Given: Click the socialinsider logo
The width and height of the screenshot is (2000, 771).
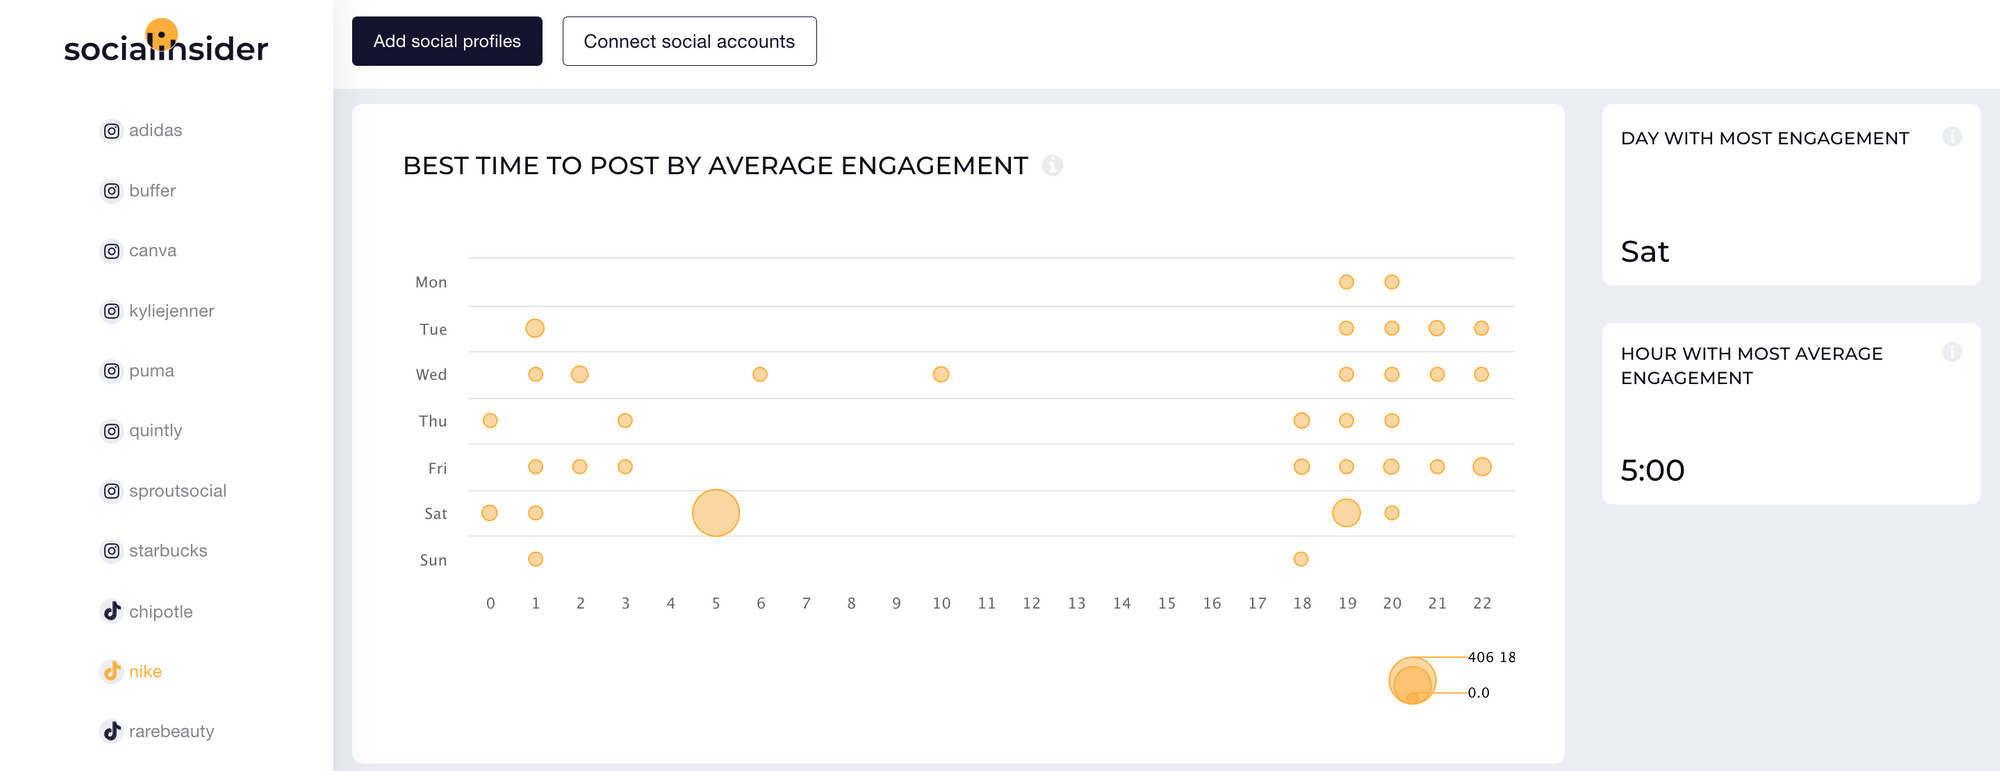Looking at the screenshot, I should coord(166,43).
